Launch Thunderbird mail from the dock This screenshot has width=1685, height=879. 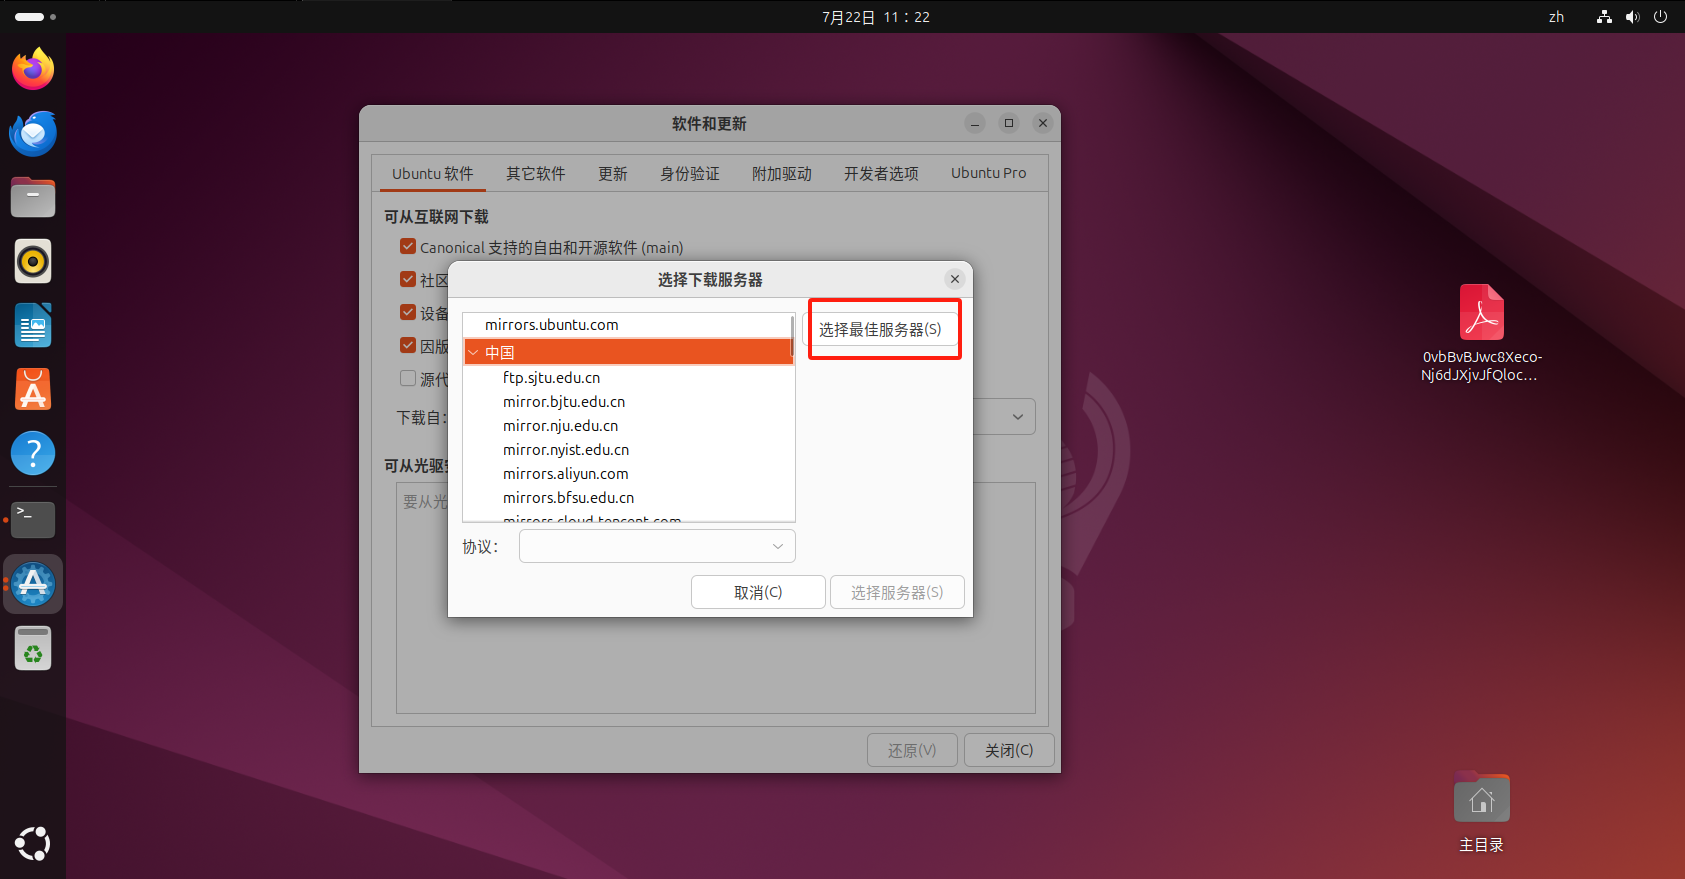pos(33,133)
